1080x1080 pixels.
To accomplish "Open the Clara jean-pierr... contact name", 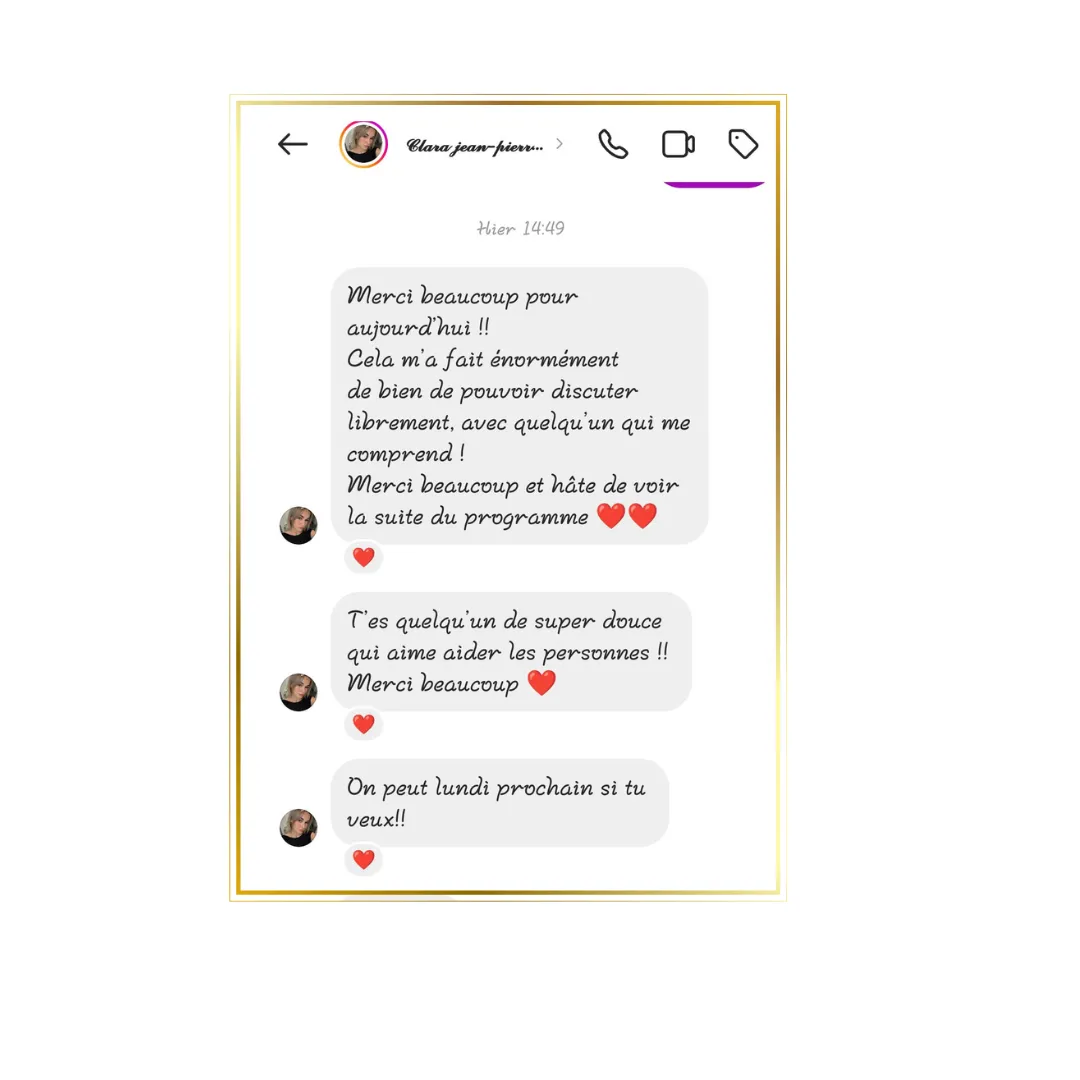I will tap(475, 145).
